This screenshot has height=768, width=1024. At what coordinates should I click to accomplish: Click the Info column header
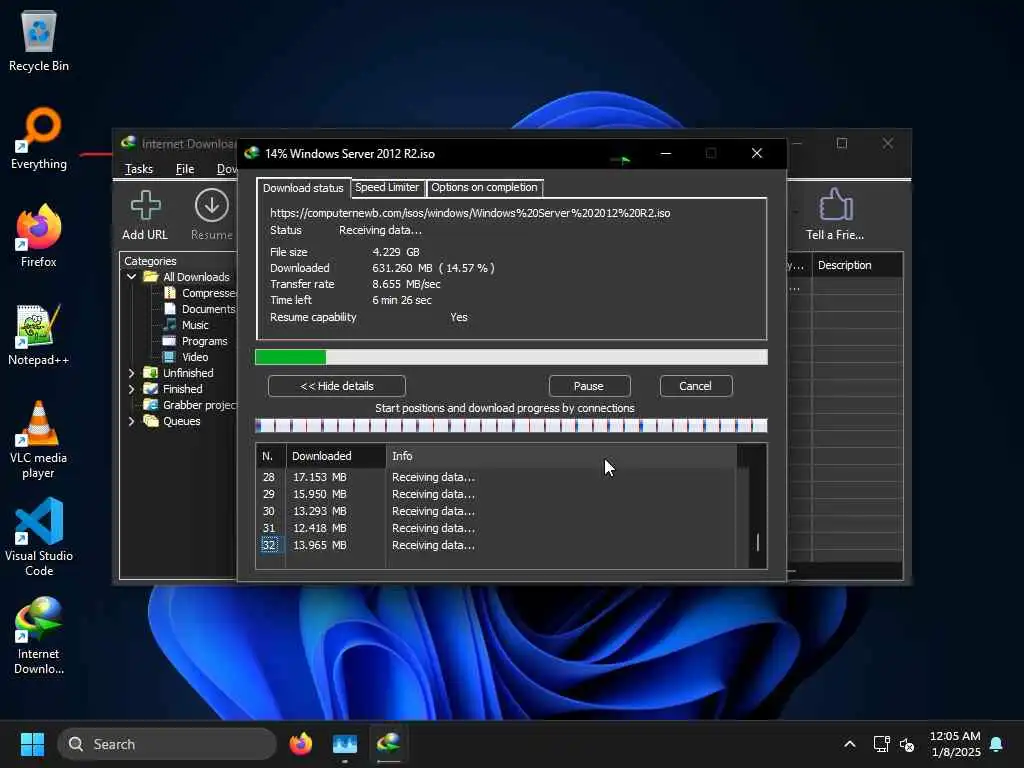pyautogui.click(x=562, y=456)
